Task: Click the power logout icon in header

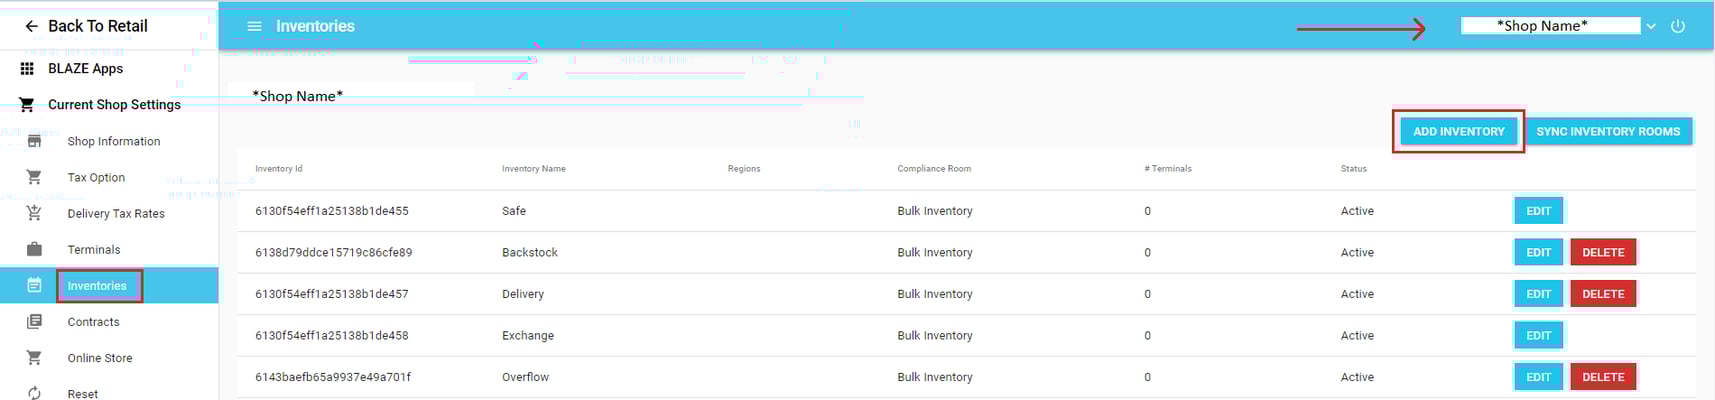Action: point(1678,27)
